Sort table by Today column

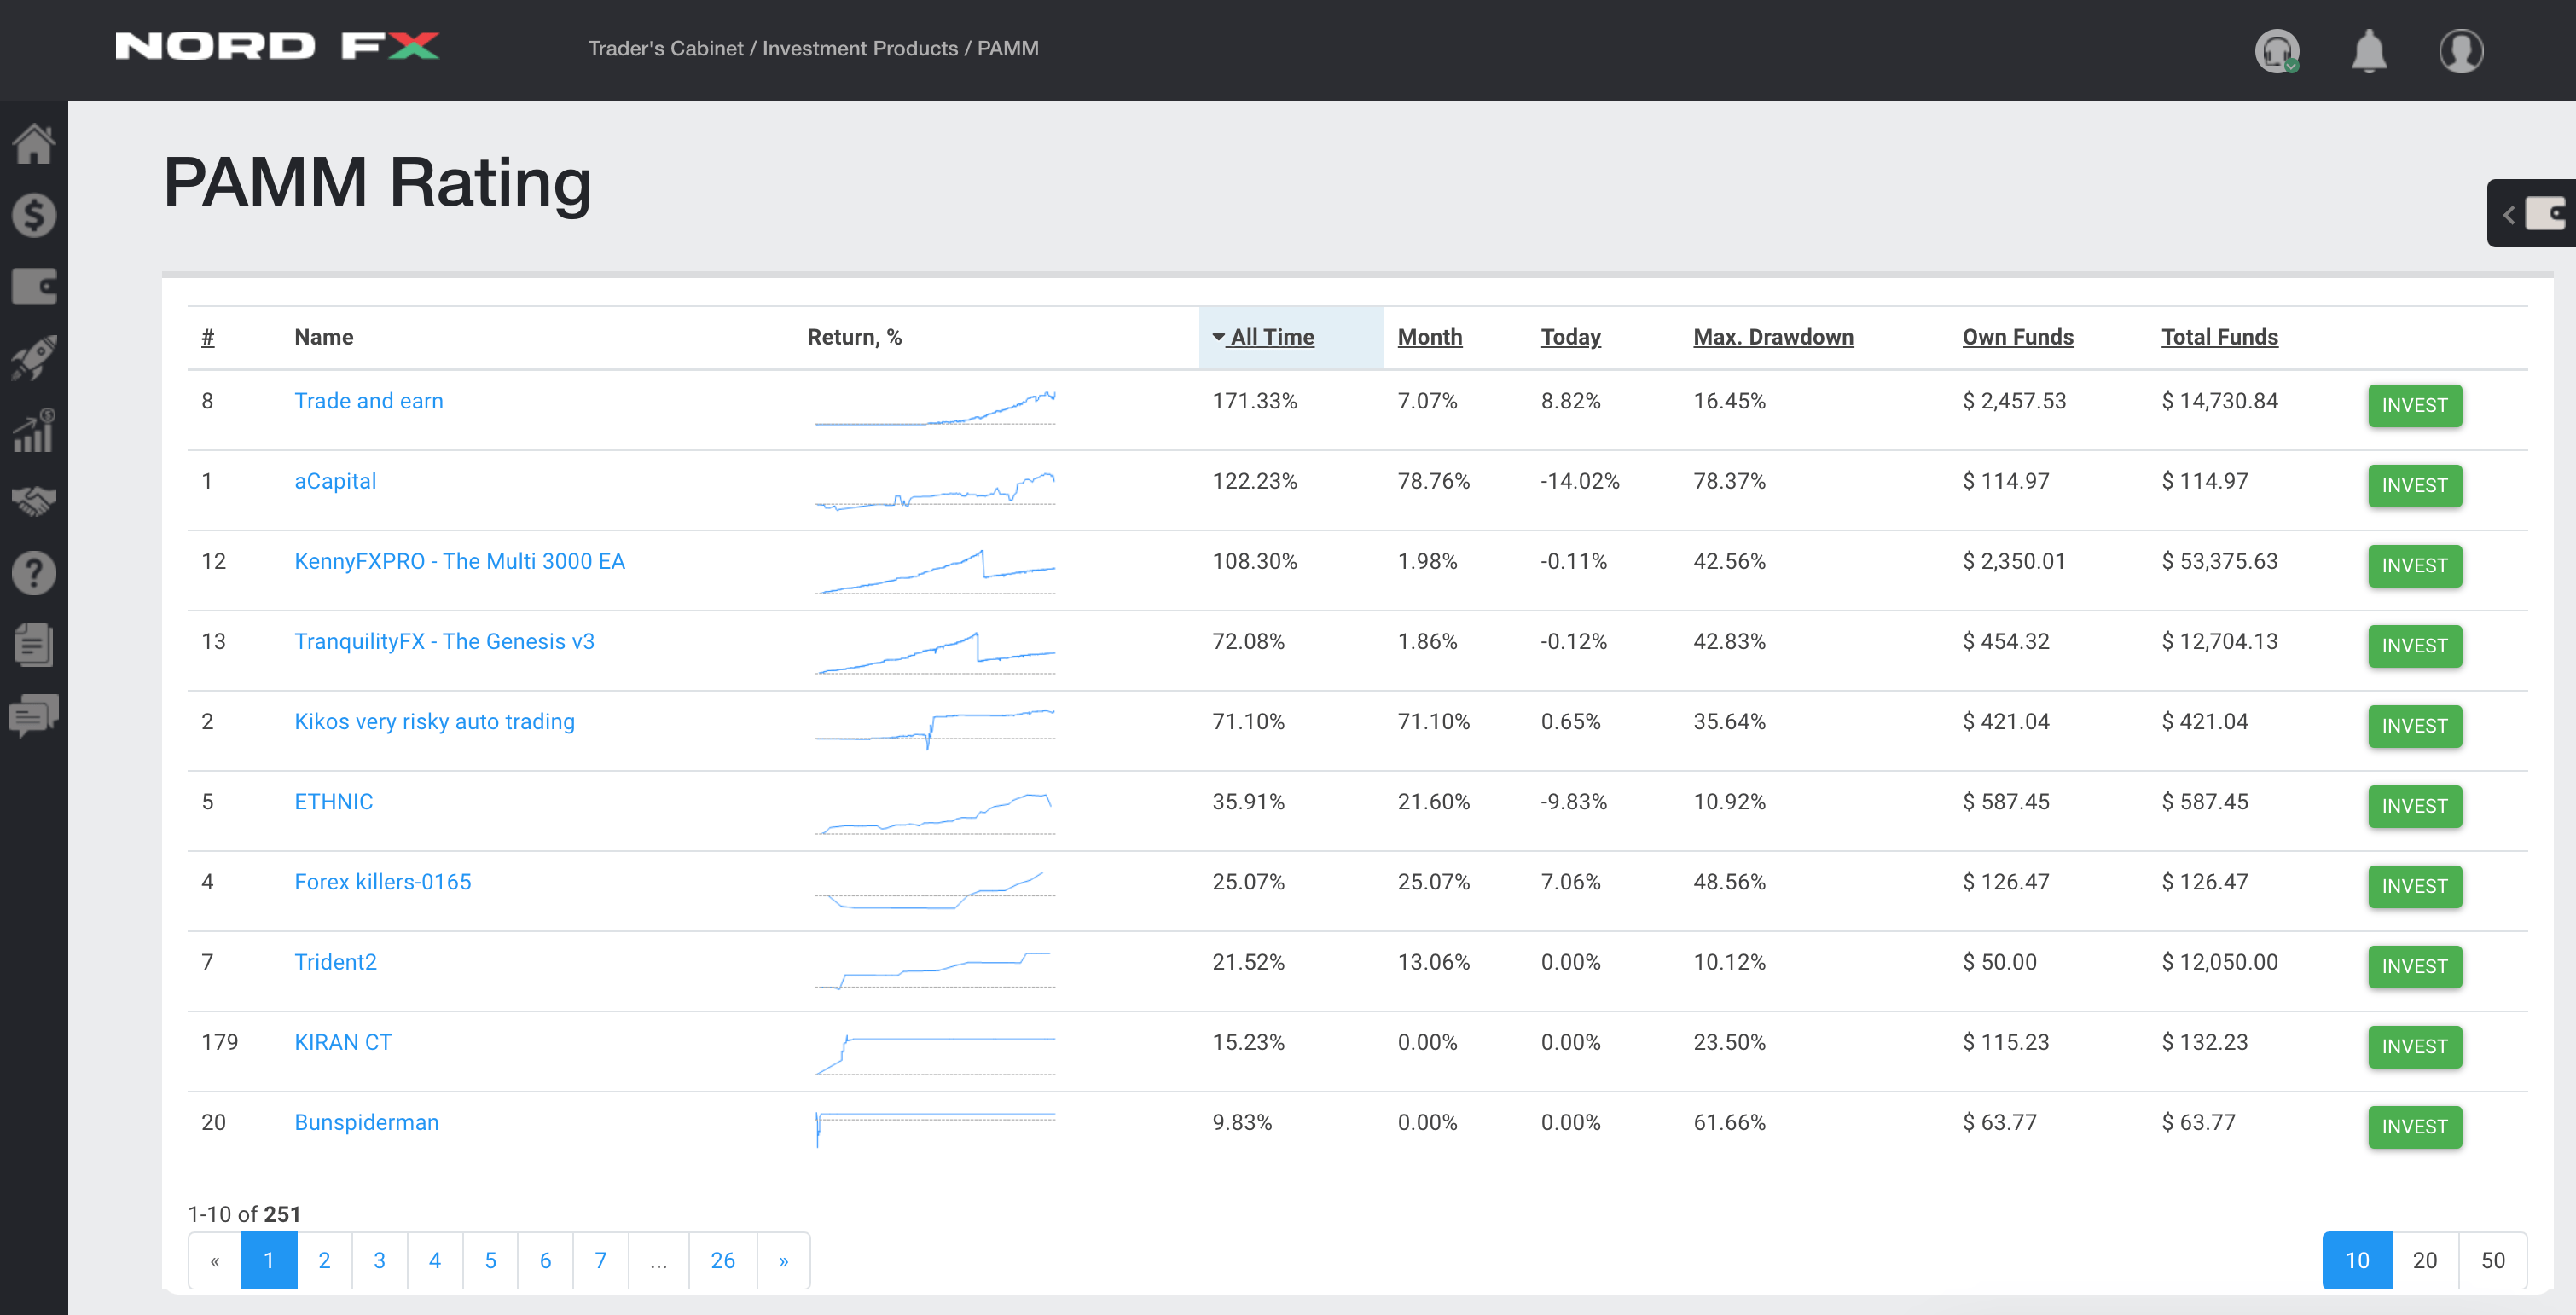[1570, 337]
